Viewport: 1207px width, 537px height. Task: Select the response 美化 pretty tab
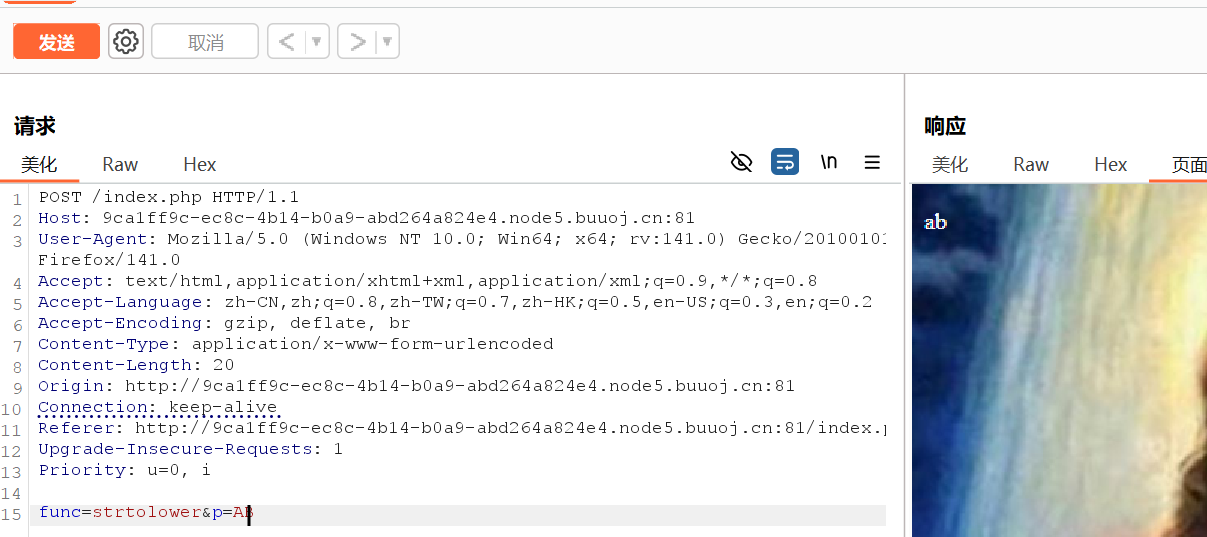tap(950, 165)
